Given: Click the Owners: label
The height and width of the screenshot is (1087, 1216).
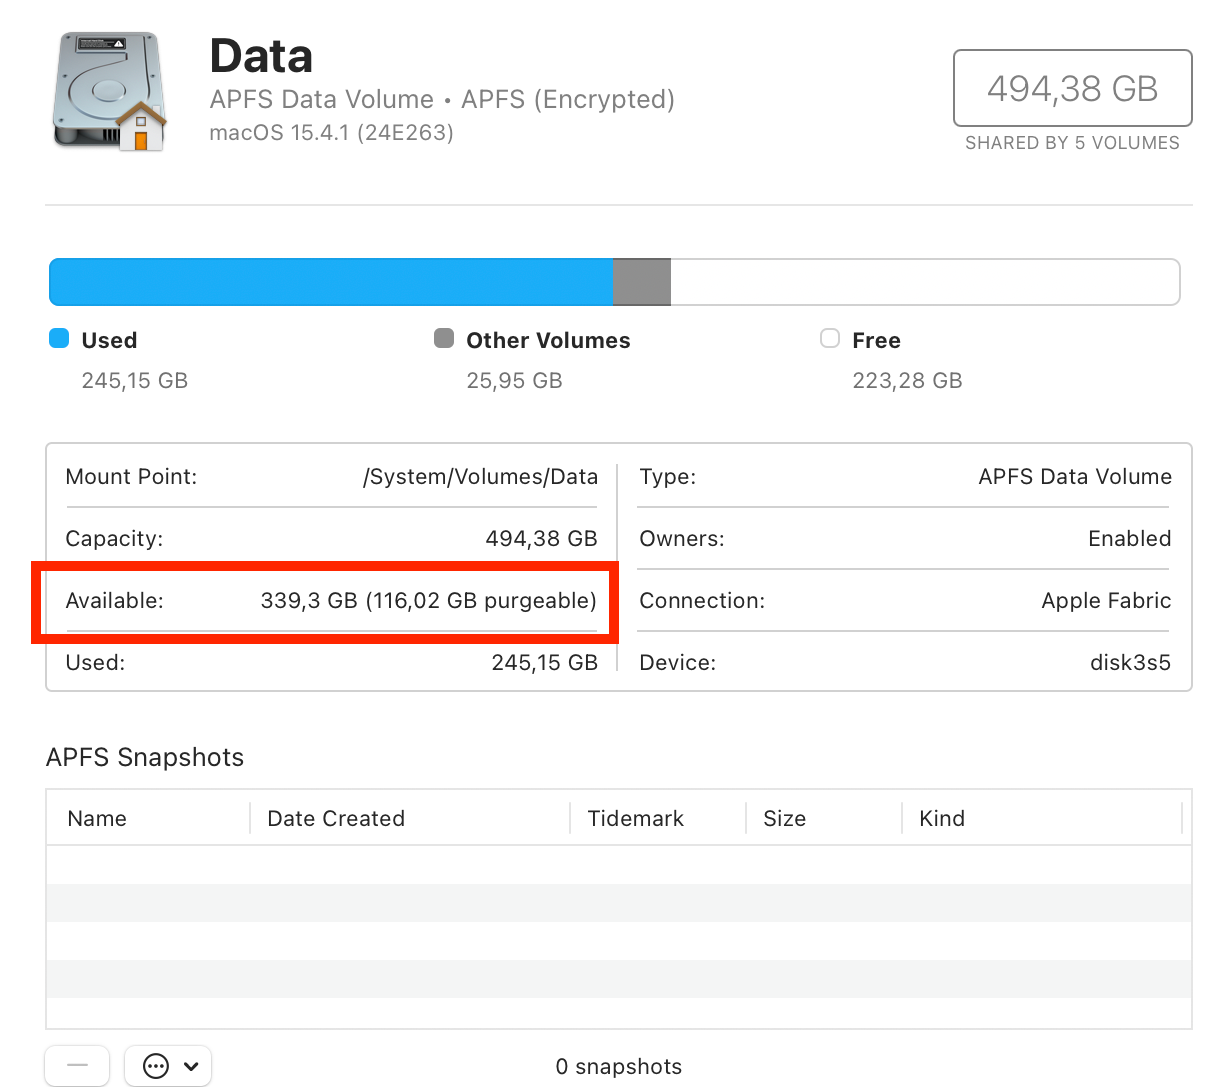Looking at the screenshot, I should (682, 539).
